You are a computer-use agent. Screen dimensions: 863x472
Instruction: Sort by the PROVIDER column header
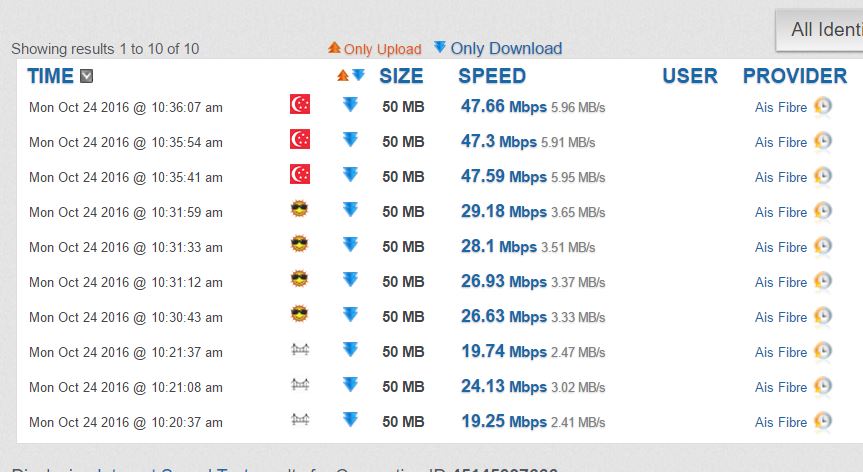tap(794, 76)
